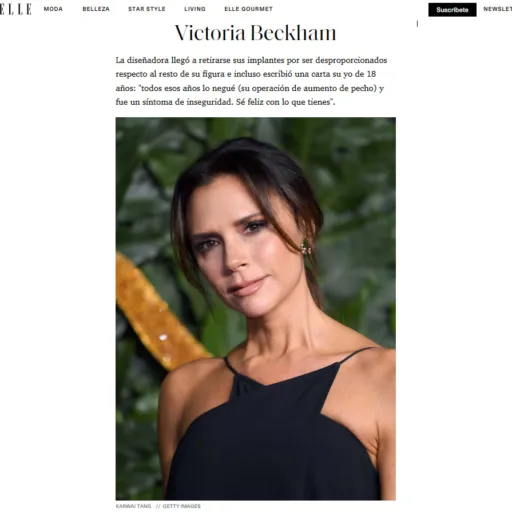Click the GETTY IMAGES credit text
Screen dimensions: 512x512
pos(182,506)
